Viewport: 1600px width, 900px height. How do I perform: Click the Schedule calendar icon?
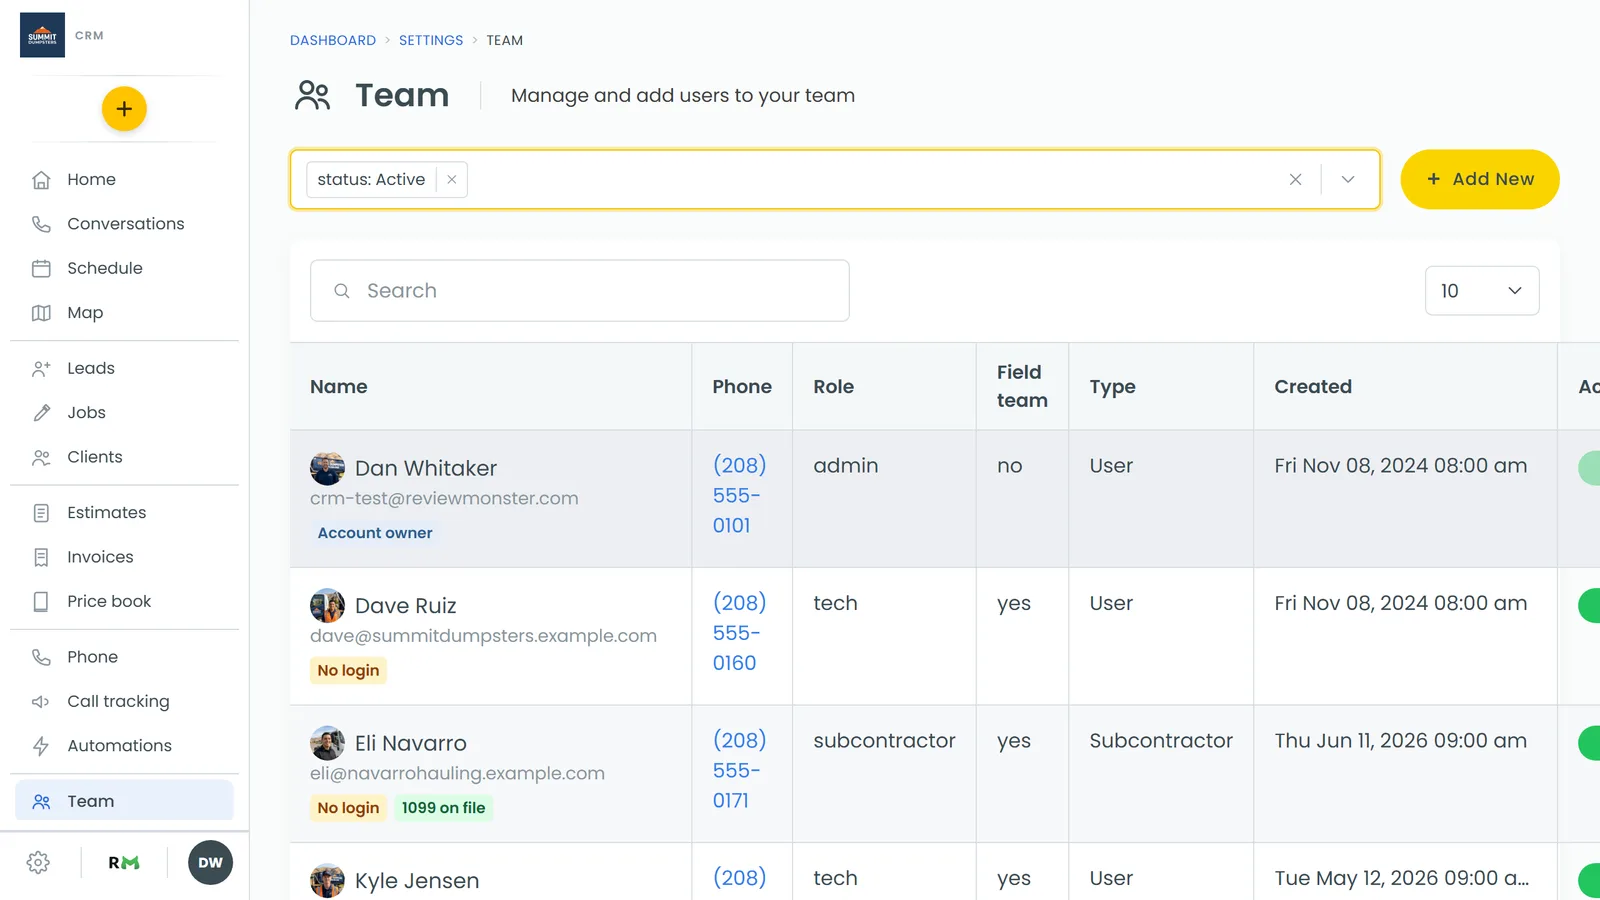pos(41,268)
